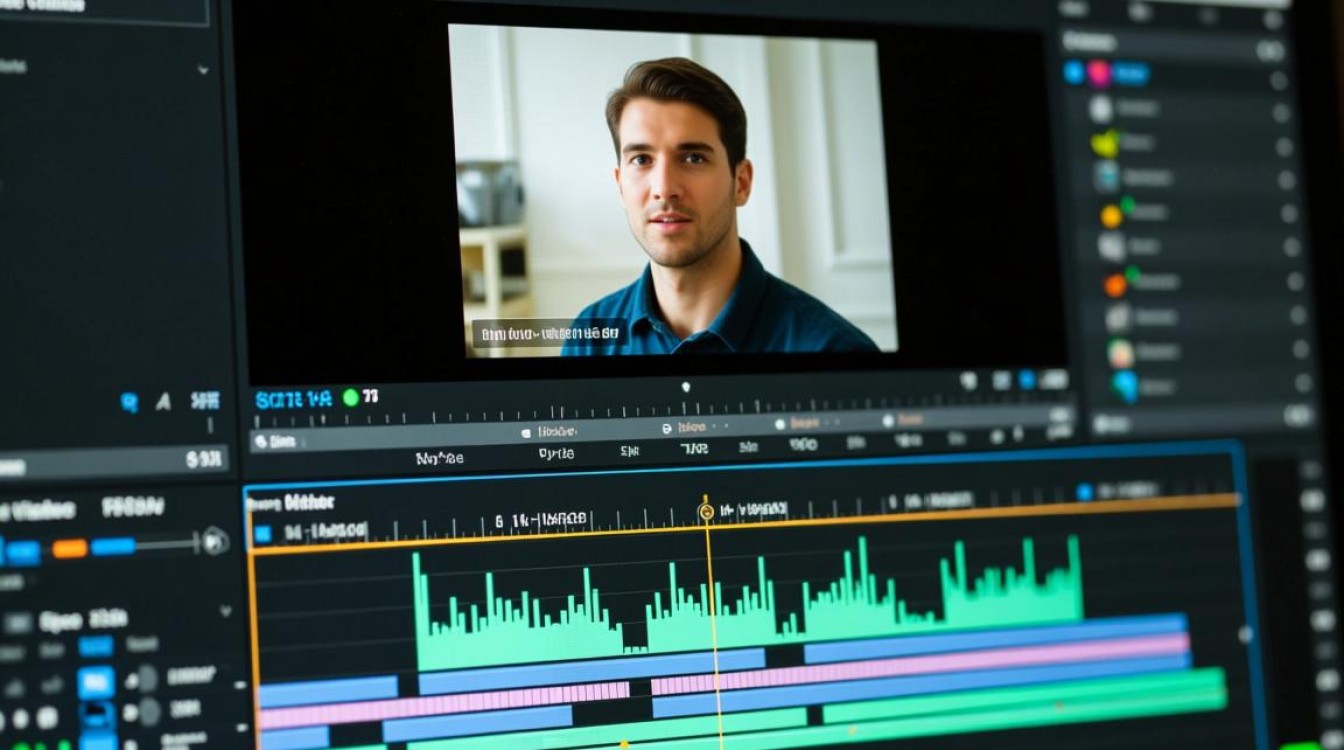The width and height of the screenshot is (1344, 750).
Task: Select the green audio waveform clip in the timeline
Action: point(748,602)
